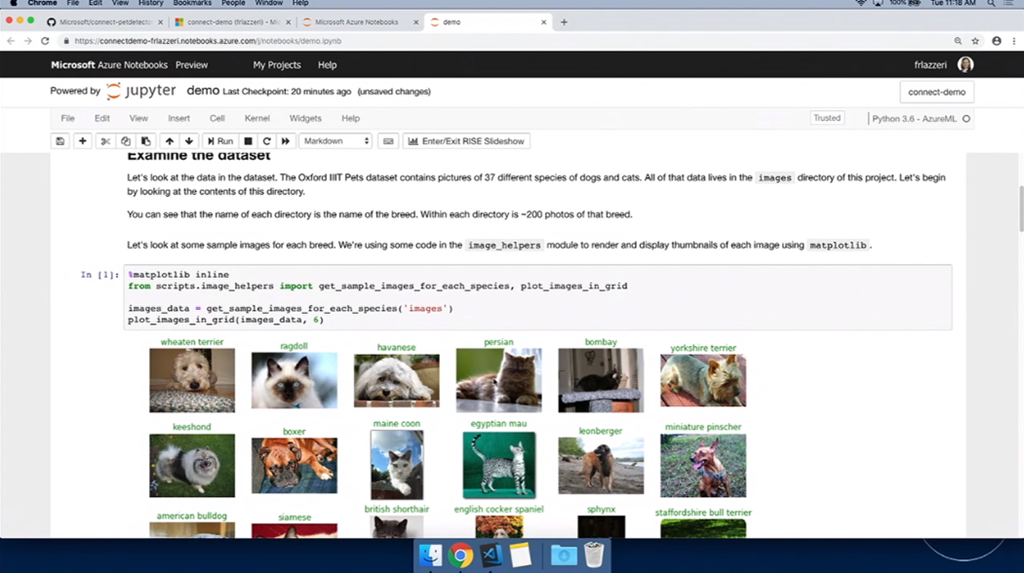Click the Trusted notebook indicator
The width and height of the screenshot is (1024, 573).
click(827, 118)
